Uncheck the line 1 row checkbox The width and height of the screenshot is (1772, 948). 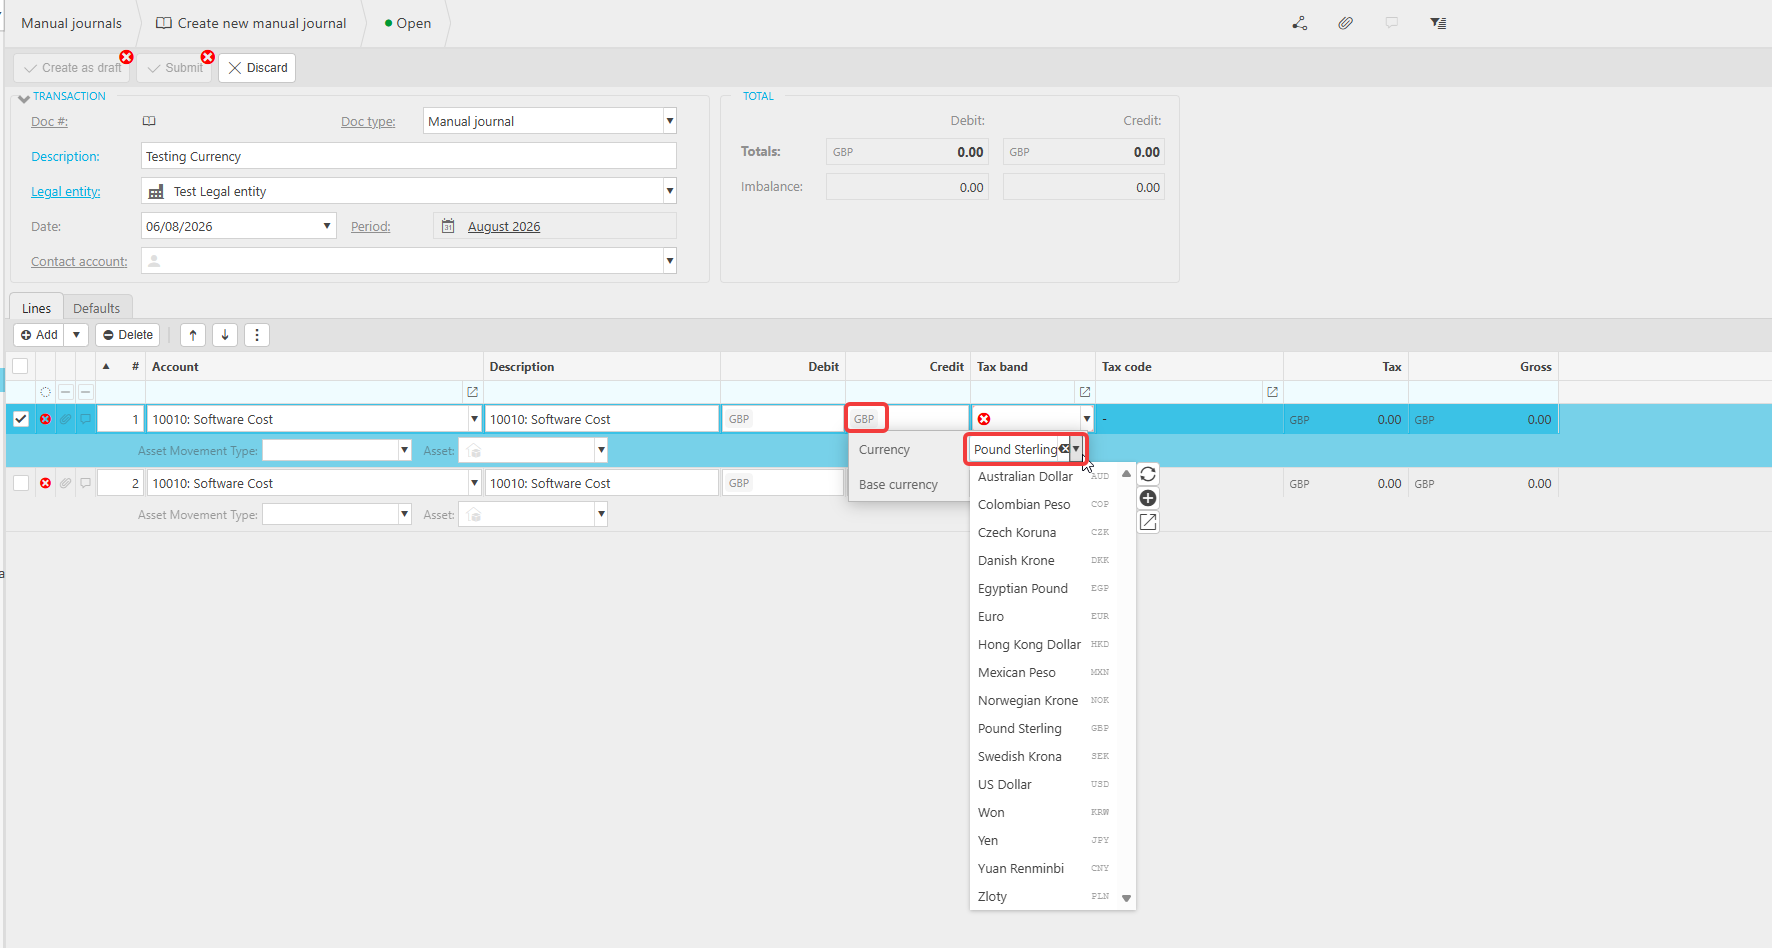tap(21, 419)
